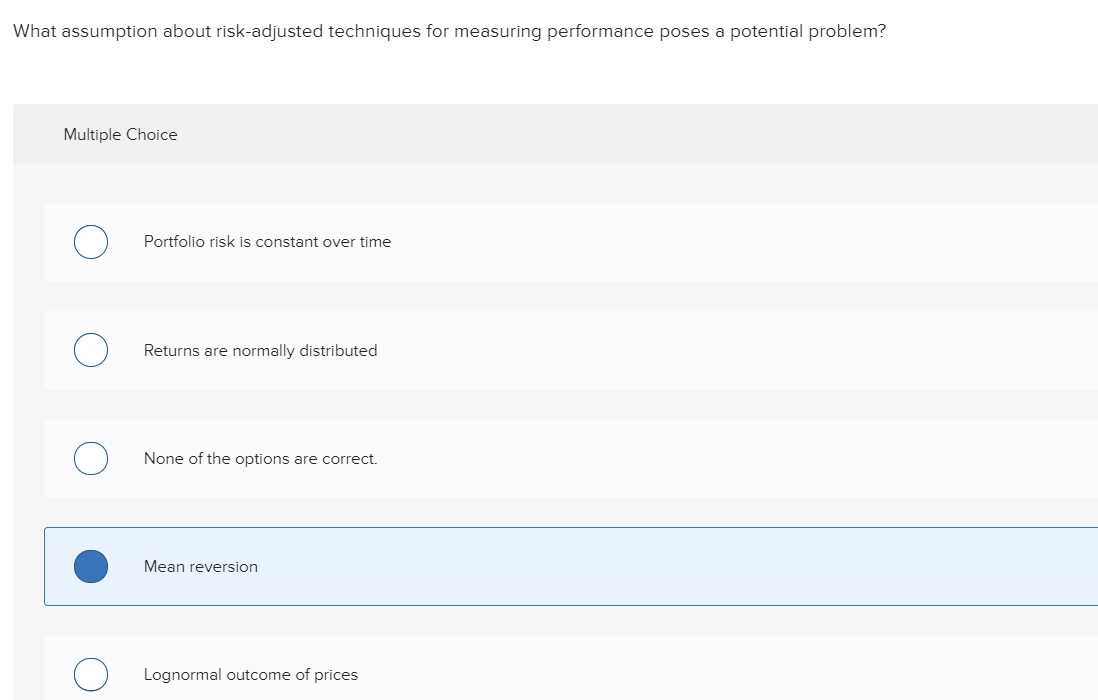
Task: Click the 'None of the options are correct.' answer text
Action: [x=260, y=458]
